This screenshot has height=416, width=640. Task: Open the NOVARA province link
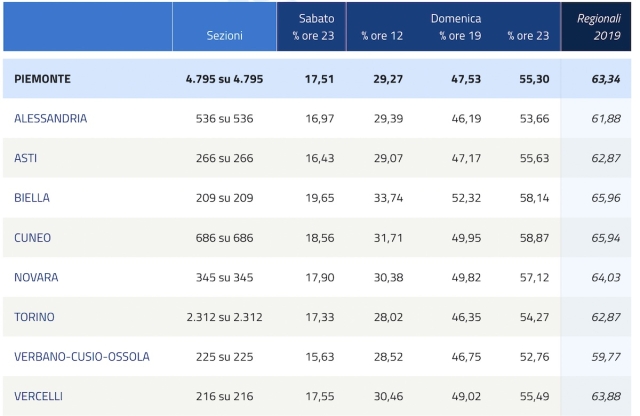tap(36, 277)
